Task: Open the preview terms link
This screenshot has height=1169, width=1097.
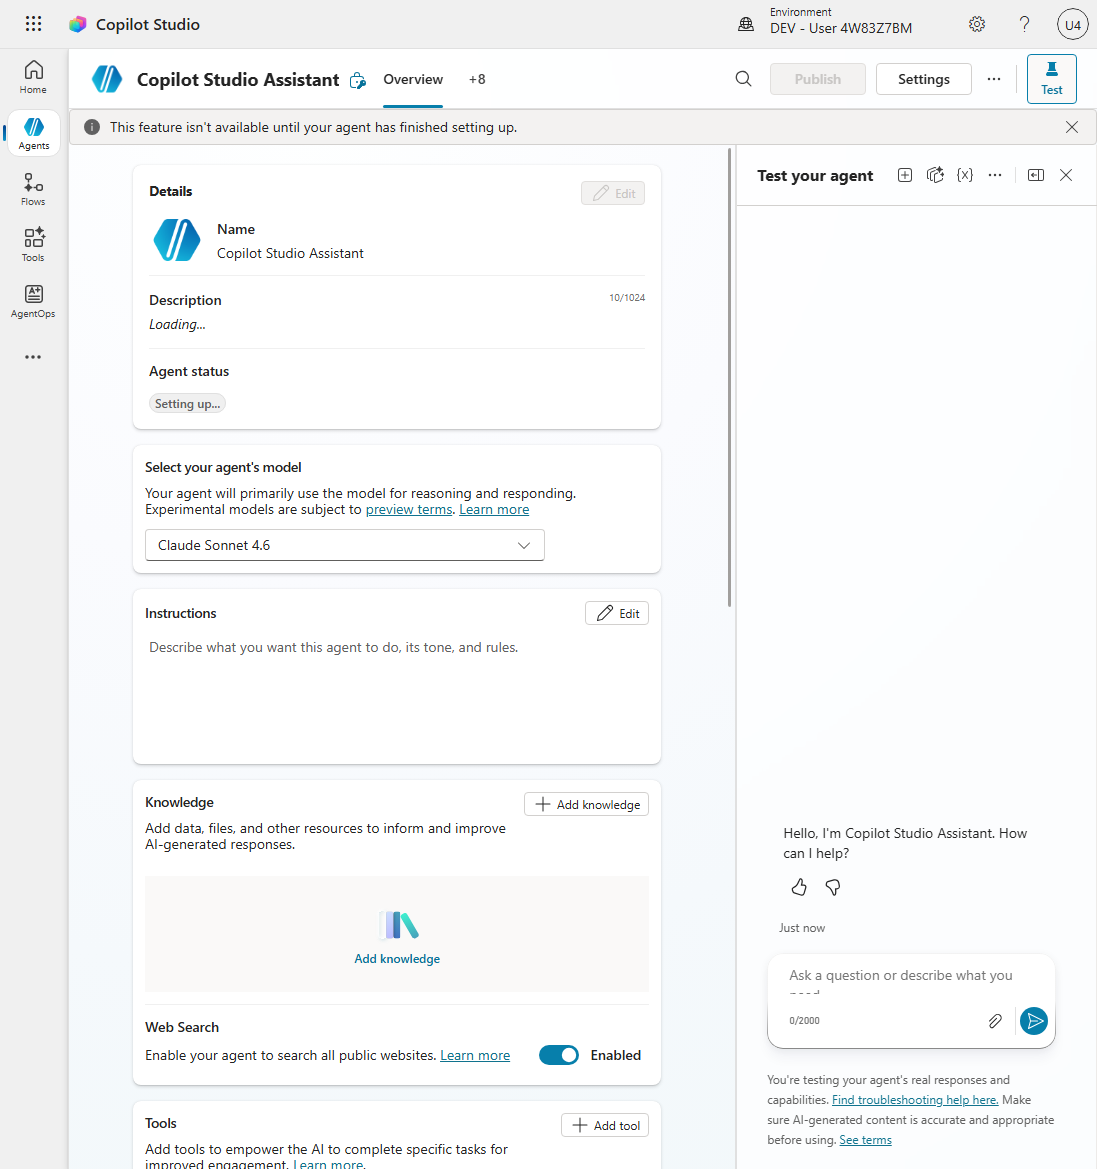Action: pyautogui.click(x=409, y=509)
